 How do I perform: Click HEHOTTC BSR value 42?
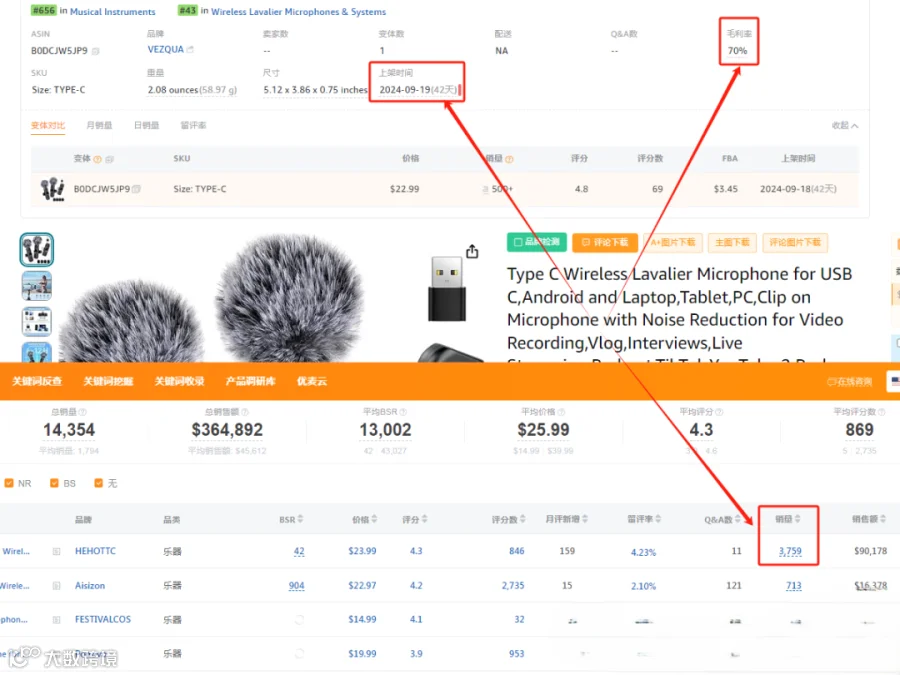click(299, 551)
